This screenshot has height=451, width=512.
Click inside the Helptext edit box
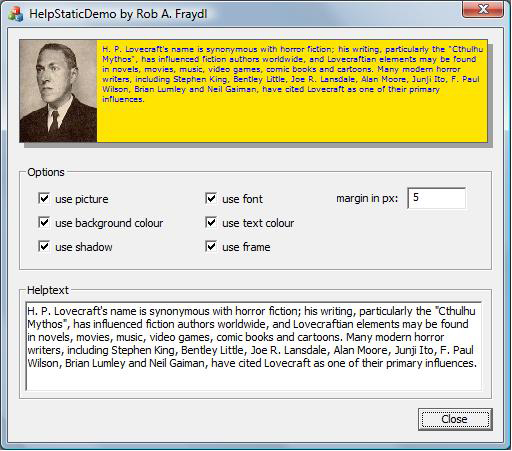coord(253,346)
